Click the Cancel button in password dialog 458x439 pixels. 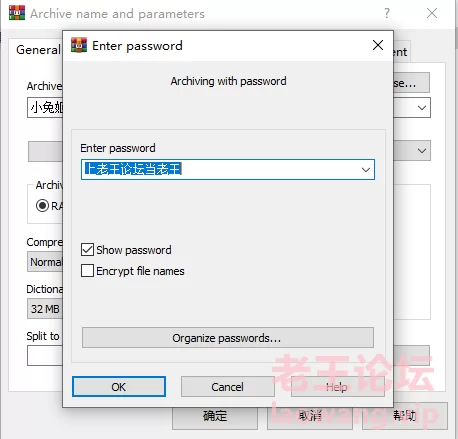click(227, 387)
